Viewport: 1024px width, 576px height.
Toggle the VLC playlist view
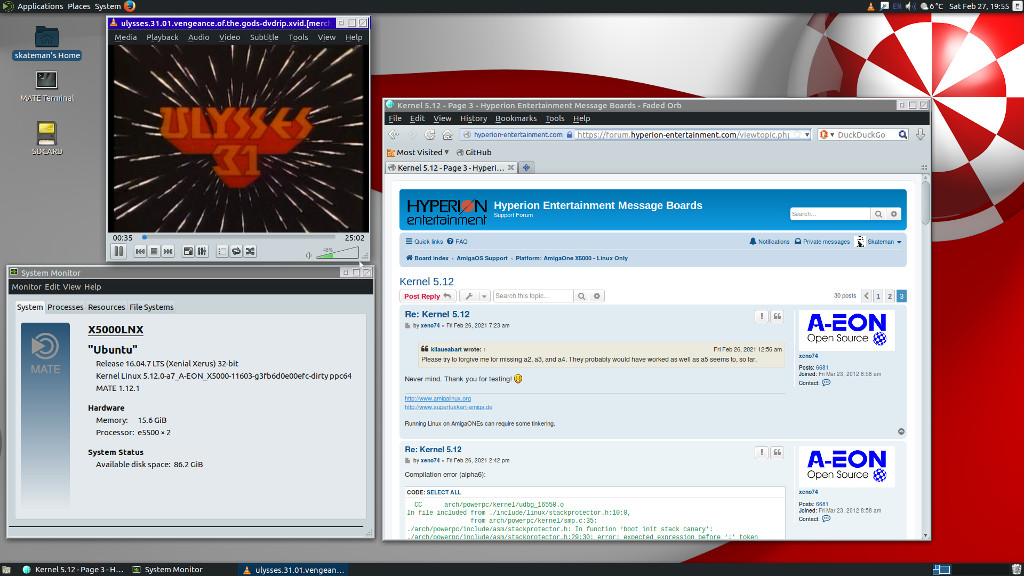tap(222, 251)
